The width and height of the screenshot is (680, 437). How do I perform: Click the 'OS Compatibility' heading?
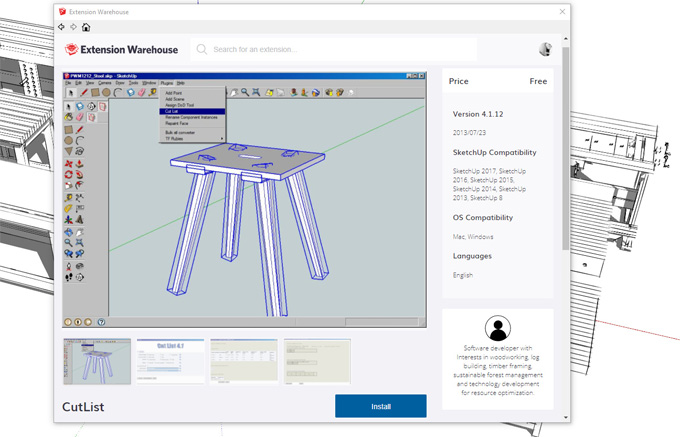483,218
